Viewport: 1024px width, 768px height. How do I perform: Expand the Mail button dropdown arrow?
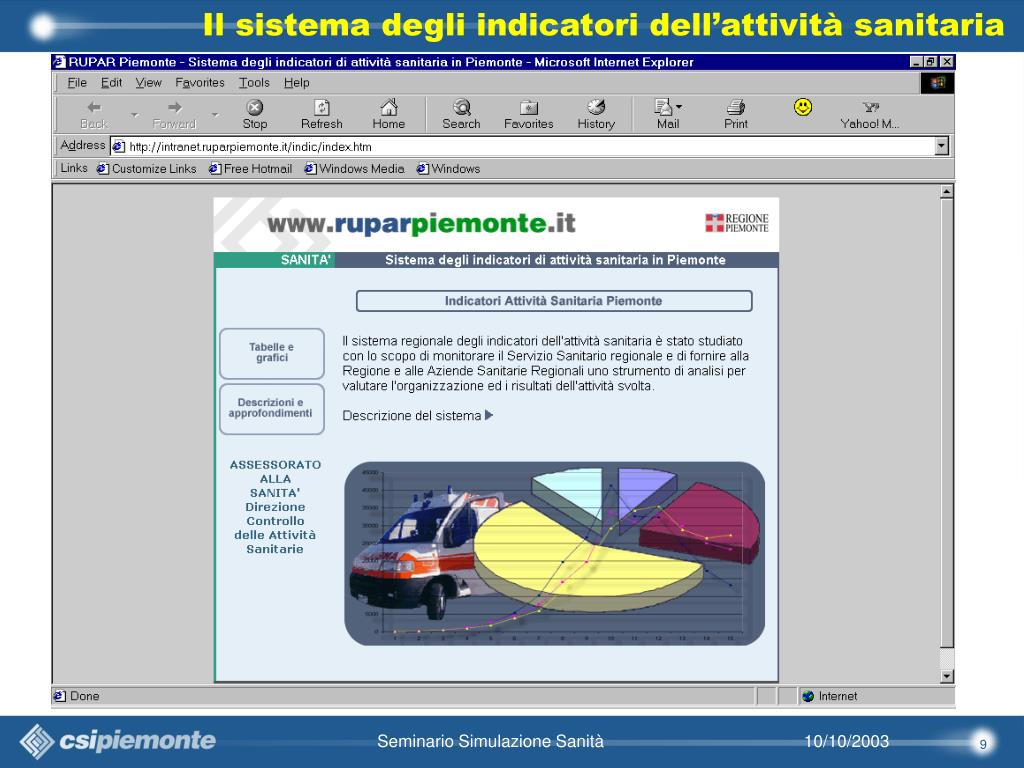(680, 107)
